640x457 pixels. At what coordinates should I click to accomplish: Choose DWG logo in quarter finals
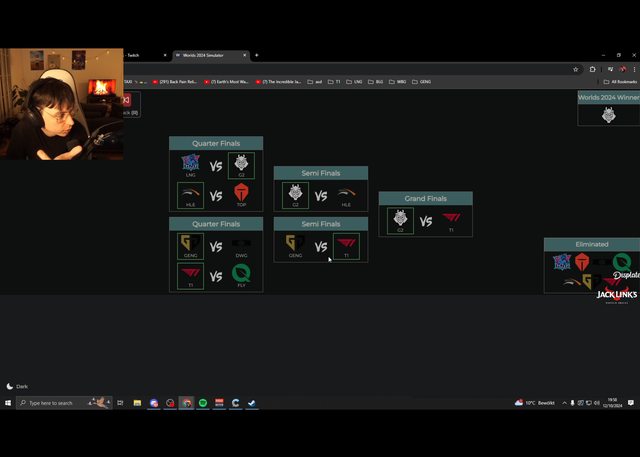tap(241, 245)
